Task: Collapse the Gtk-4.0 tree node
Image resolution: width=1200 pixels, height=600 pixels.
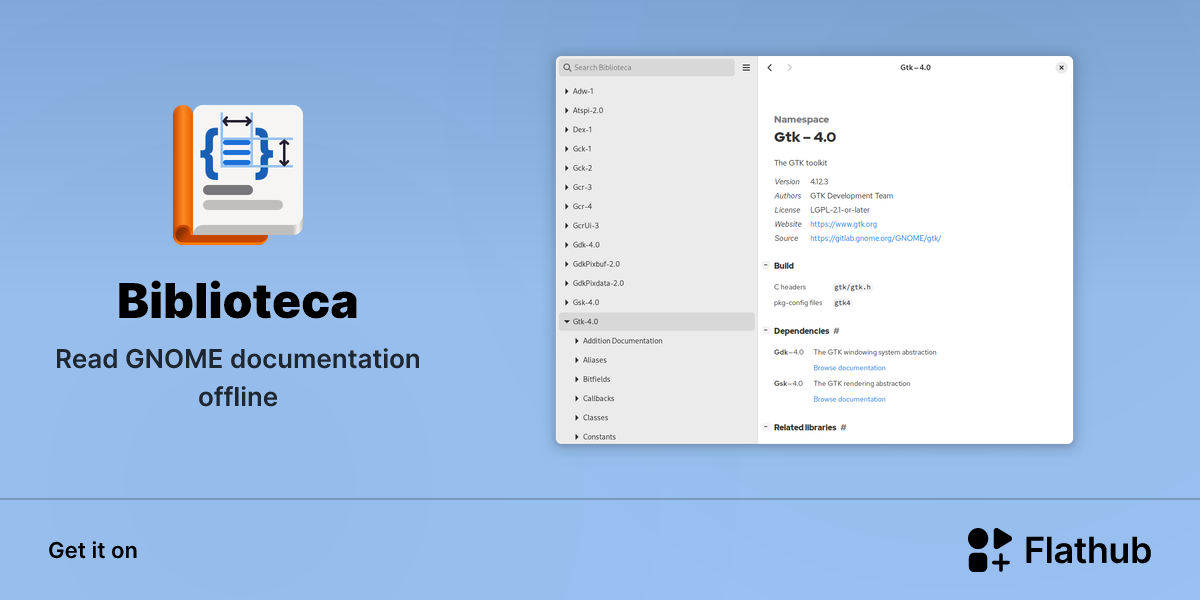Action: [566, 322]
